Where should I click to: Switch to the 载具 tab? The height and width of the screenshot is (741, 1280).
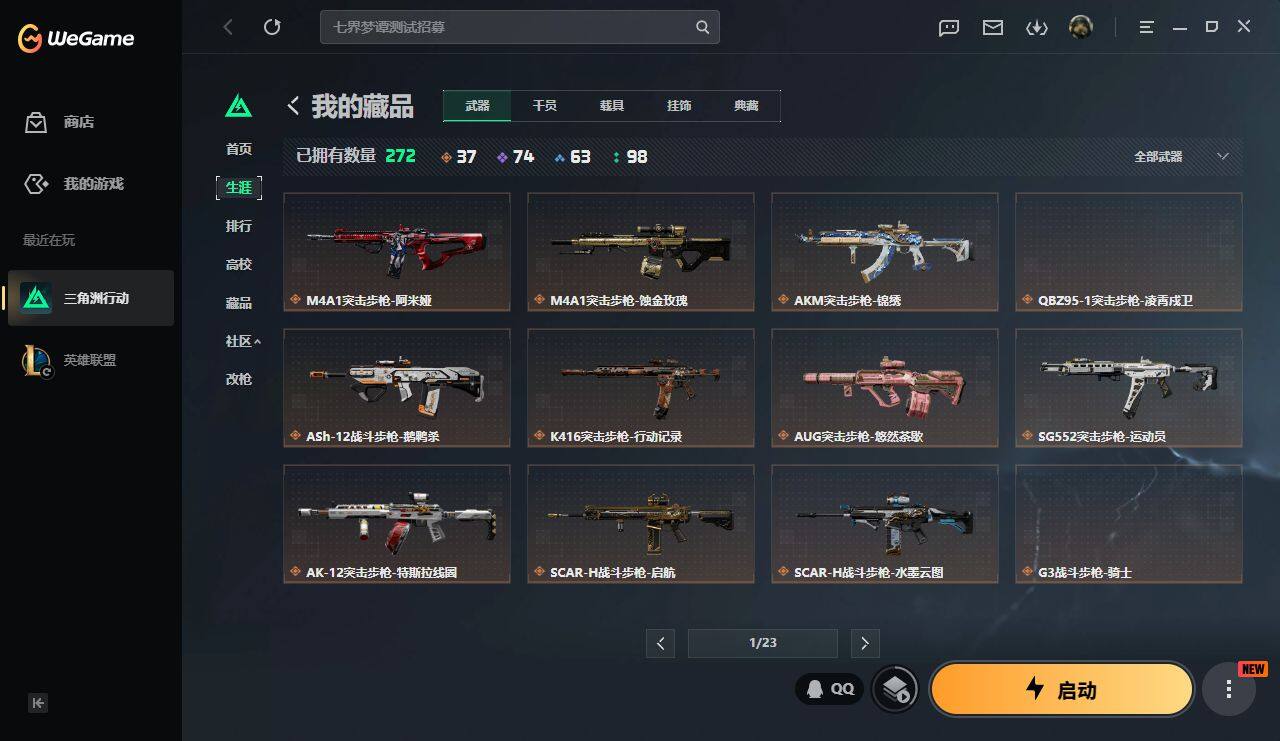pos(612,106)
